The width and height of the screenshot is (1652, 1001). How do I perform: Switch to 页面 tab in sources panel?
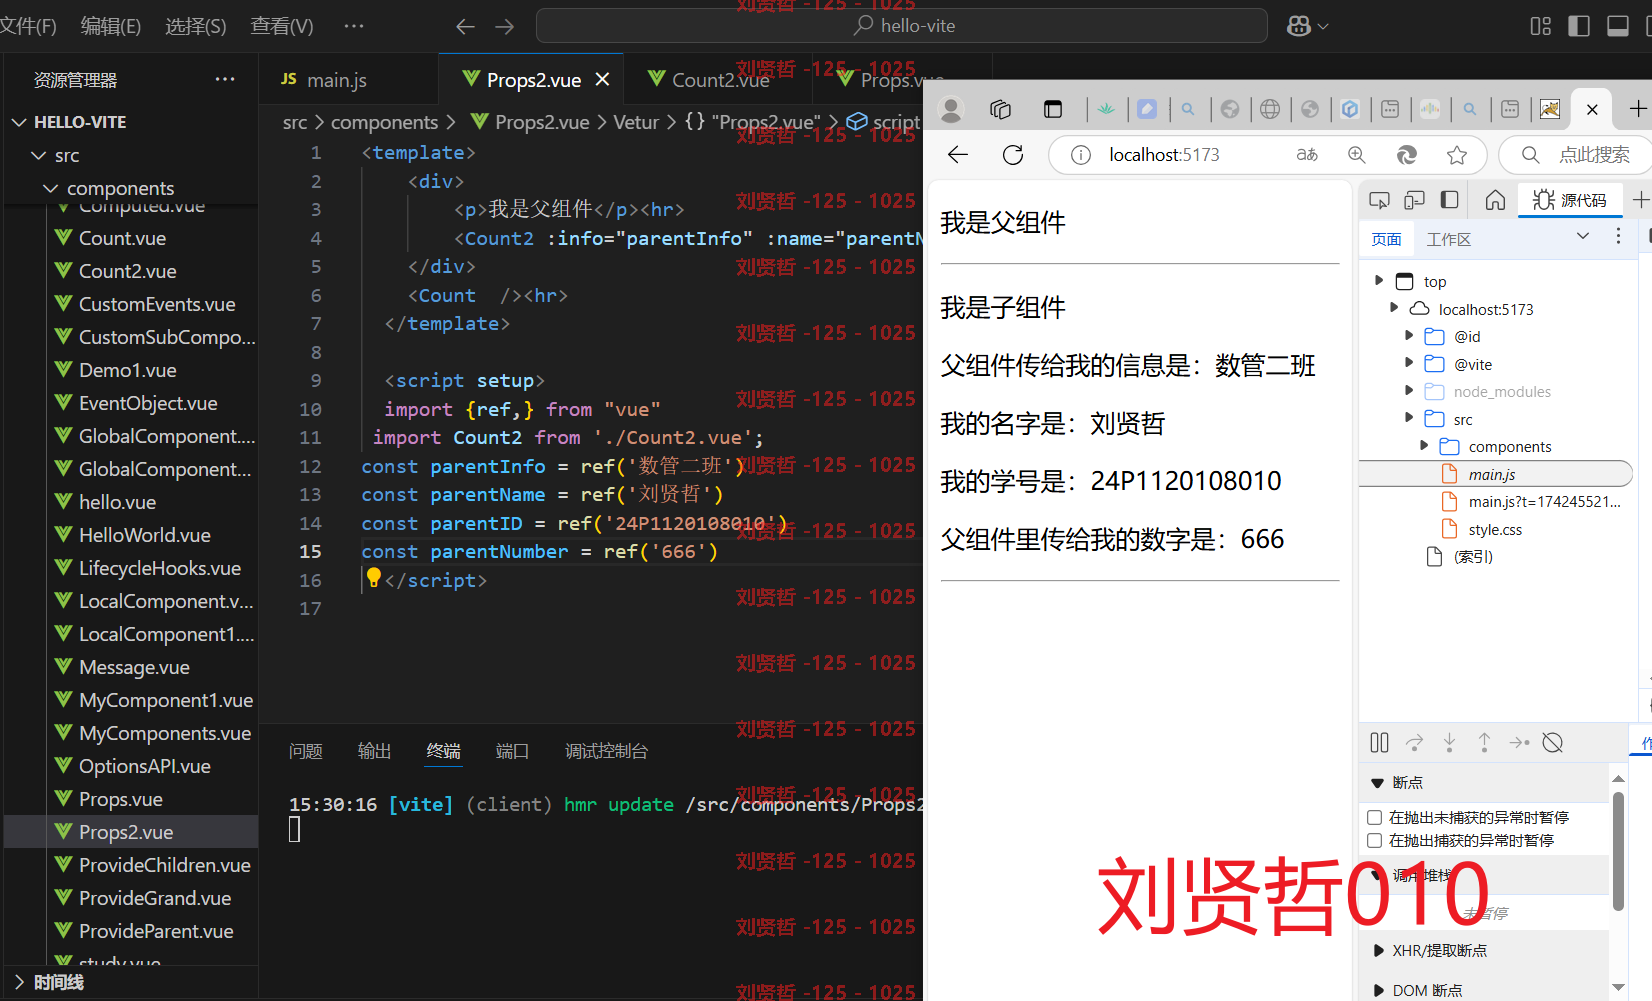click(1386, 239)
